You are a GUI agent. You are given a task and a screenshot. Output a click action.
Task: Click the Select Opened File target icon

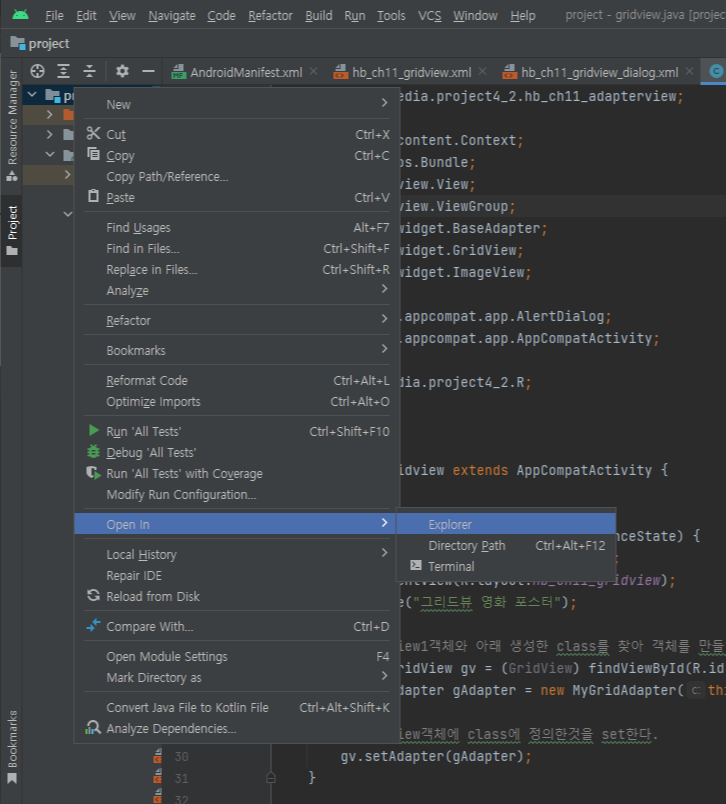point(37,71)
